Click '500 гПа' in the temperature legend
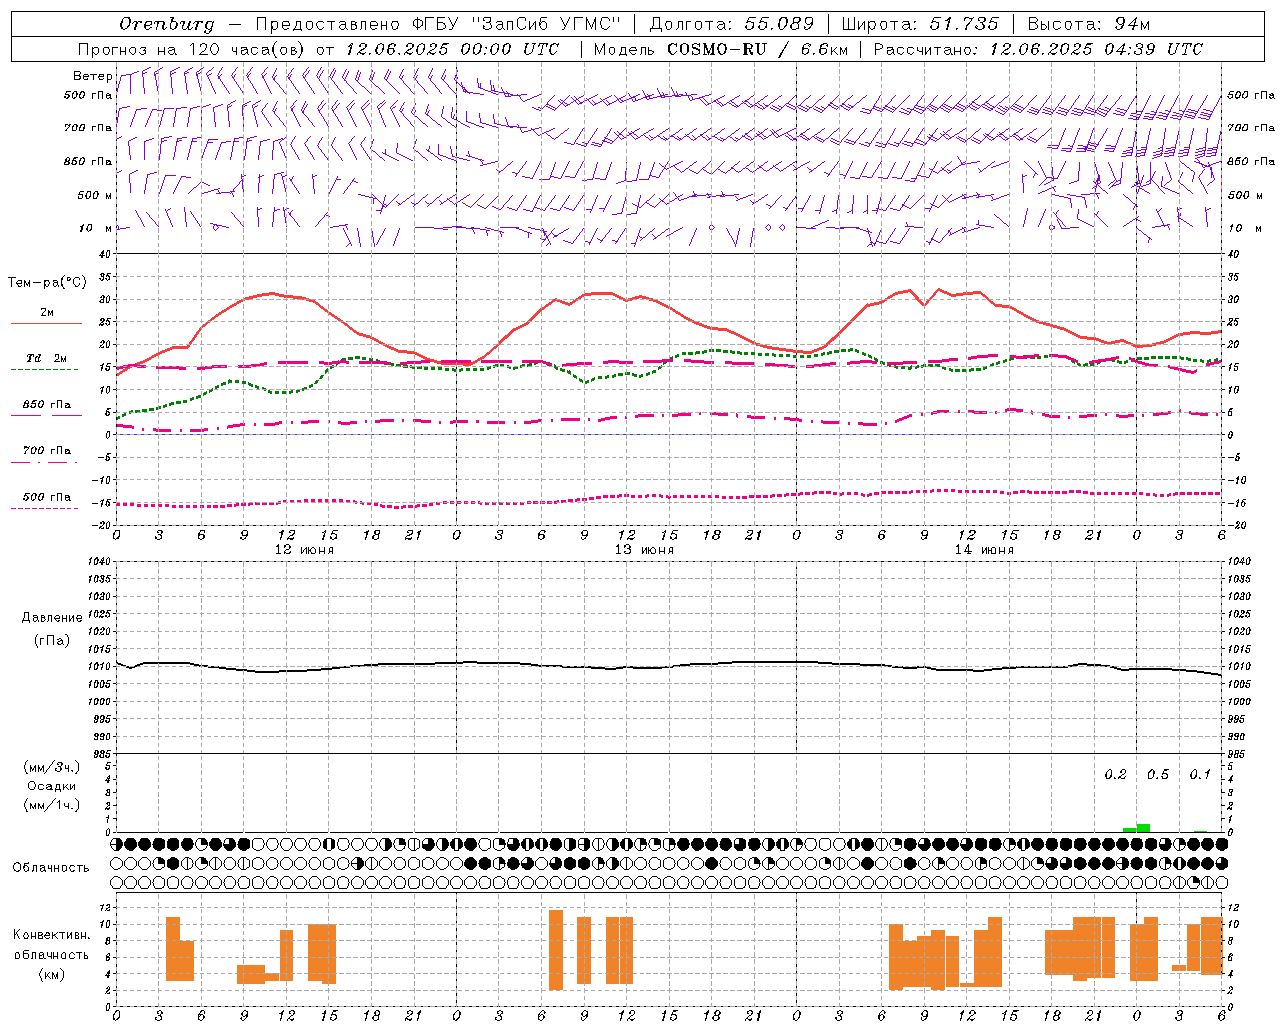This screenshot has height=1024, width=1280. point(47,497)
